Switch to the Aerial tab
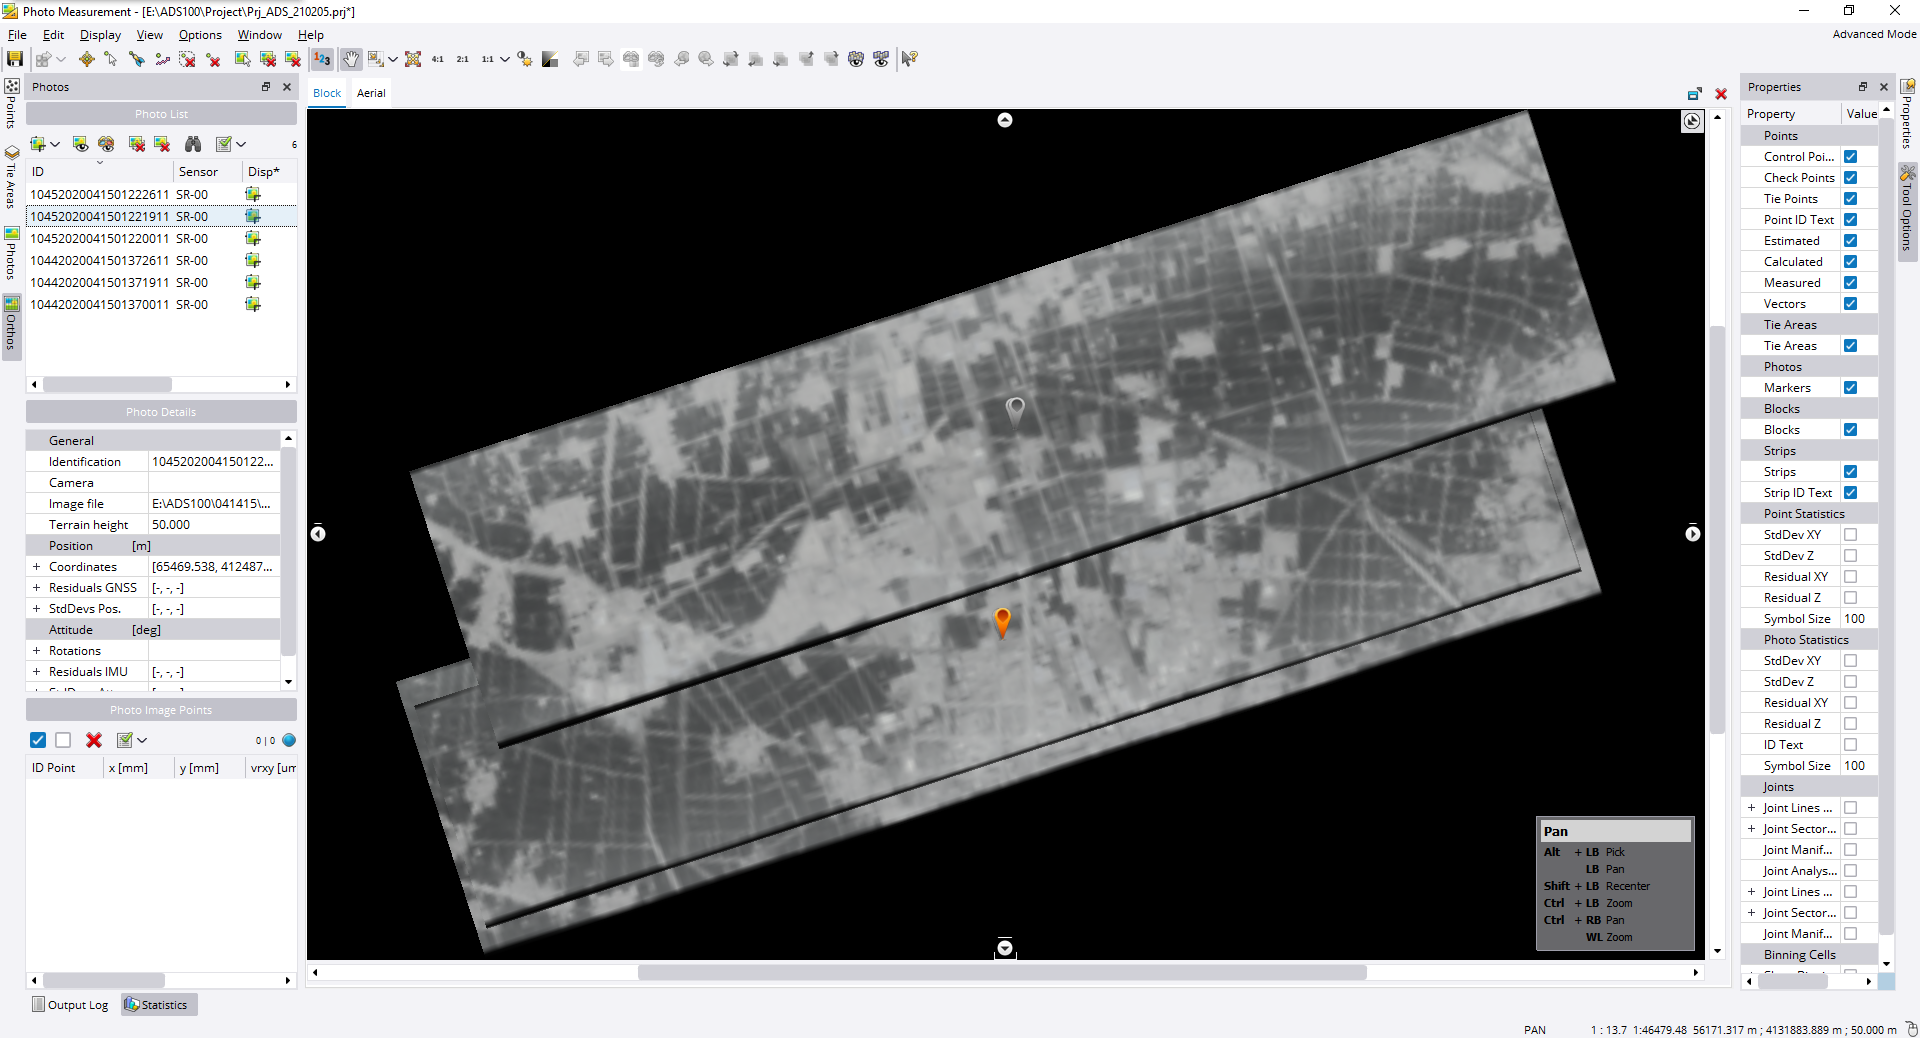1920x1038 pixels. click(371, 93)
